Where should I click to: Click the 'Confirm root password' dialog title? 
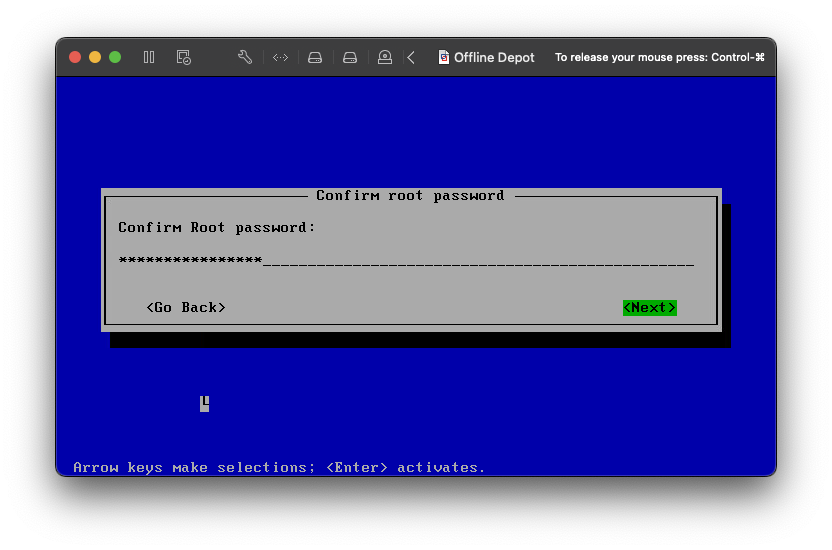[410, 195]
